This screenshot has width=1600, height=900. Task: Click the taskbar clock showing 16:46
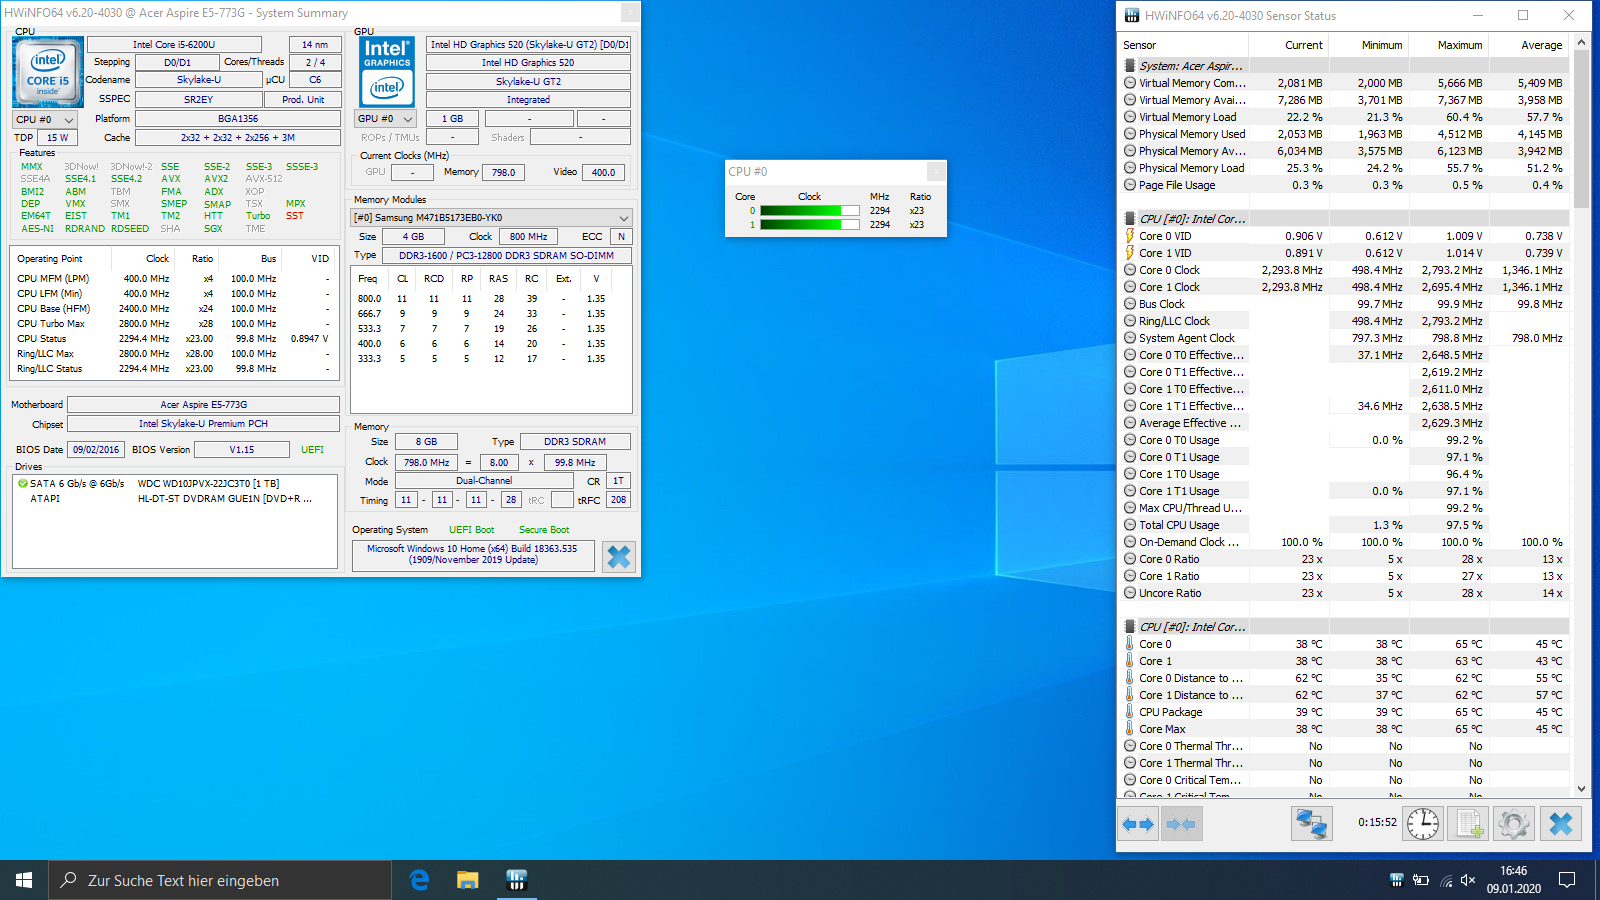pos(1514,880)
